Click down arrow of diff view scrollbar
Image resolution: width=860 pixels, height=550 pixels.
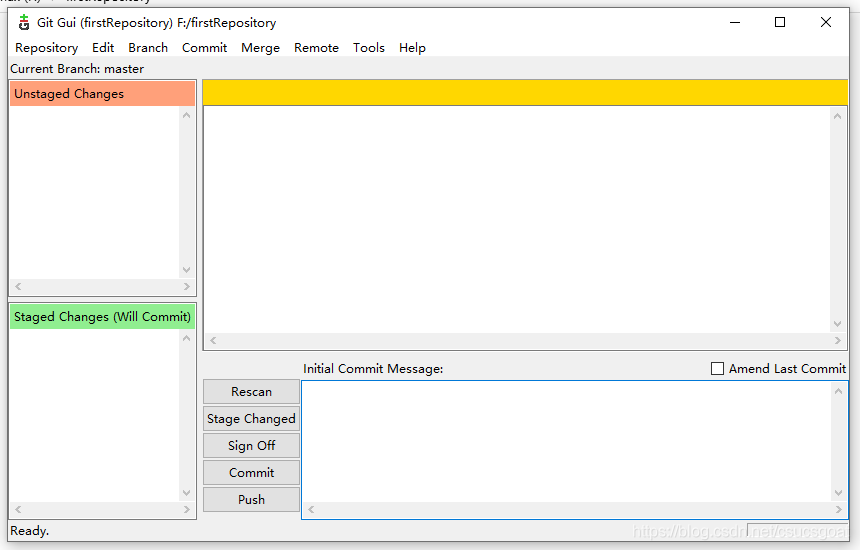point(838,324)
